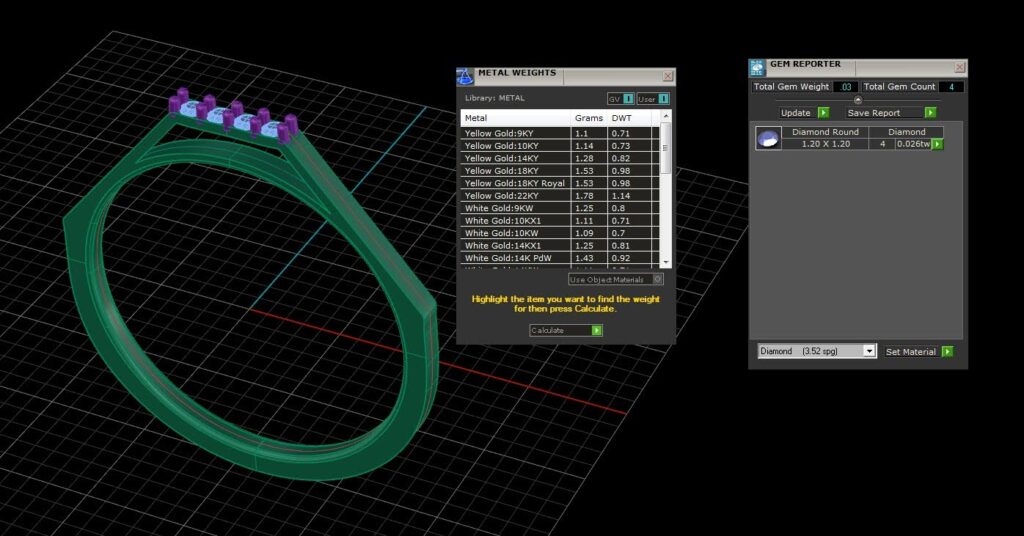This screenshot has width=1024, height=536.
Task: Click the Gem Reporter panel icon
Action: pos(758,67)
